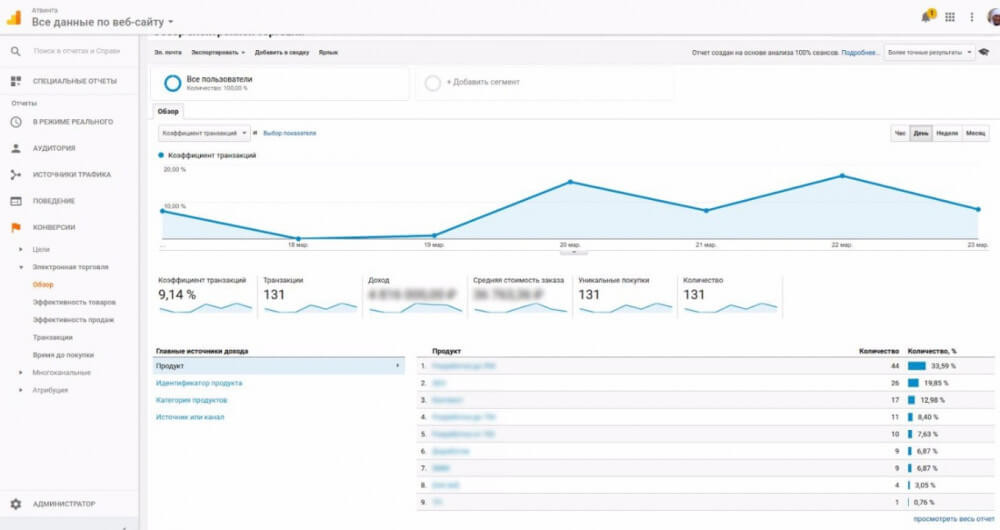Image resolution: width=1000 pixels, height=530 pixels.
Task: Click the 20 мар. data point on chart
Action: [570, 182]
